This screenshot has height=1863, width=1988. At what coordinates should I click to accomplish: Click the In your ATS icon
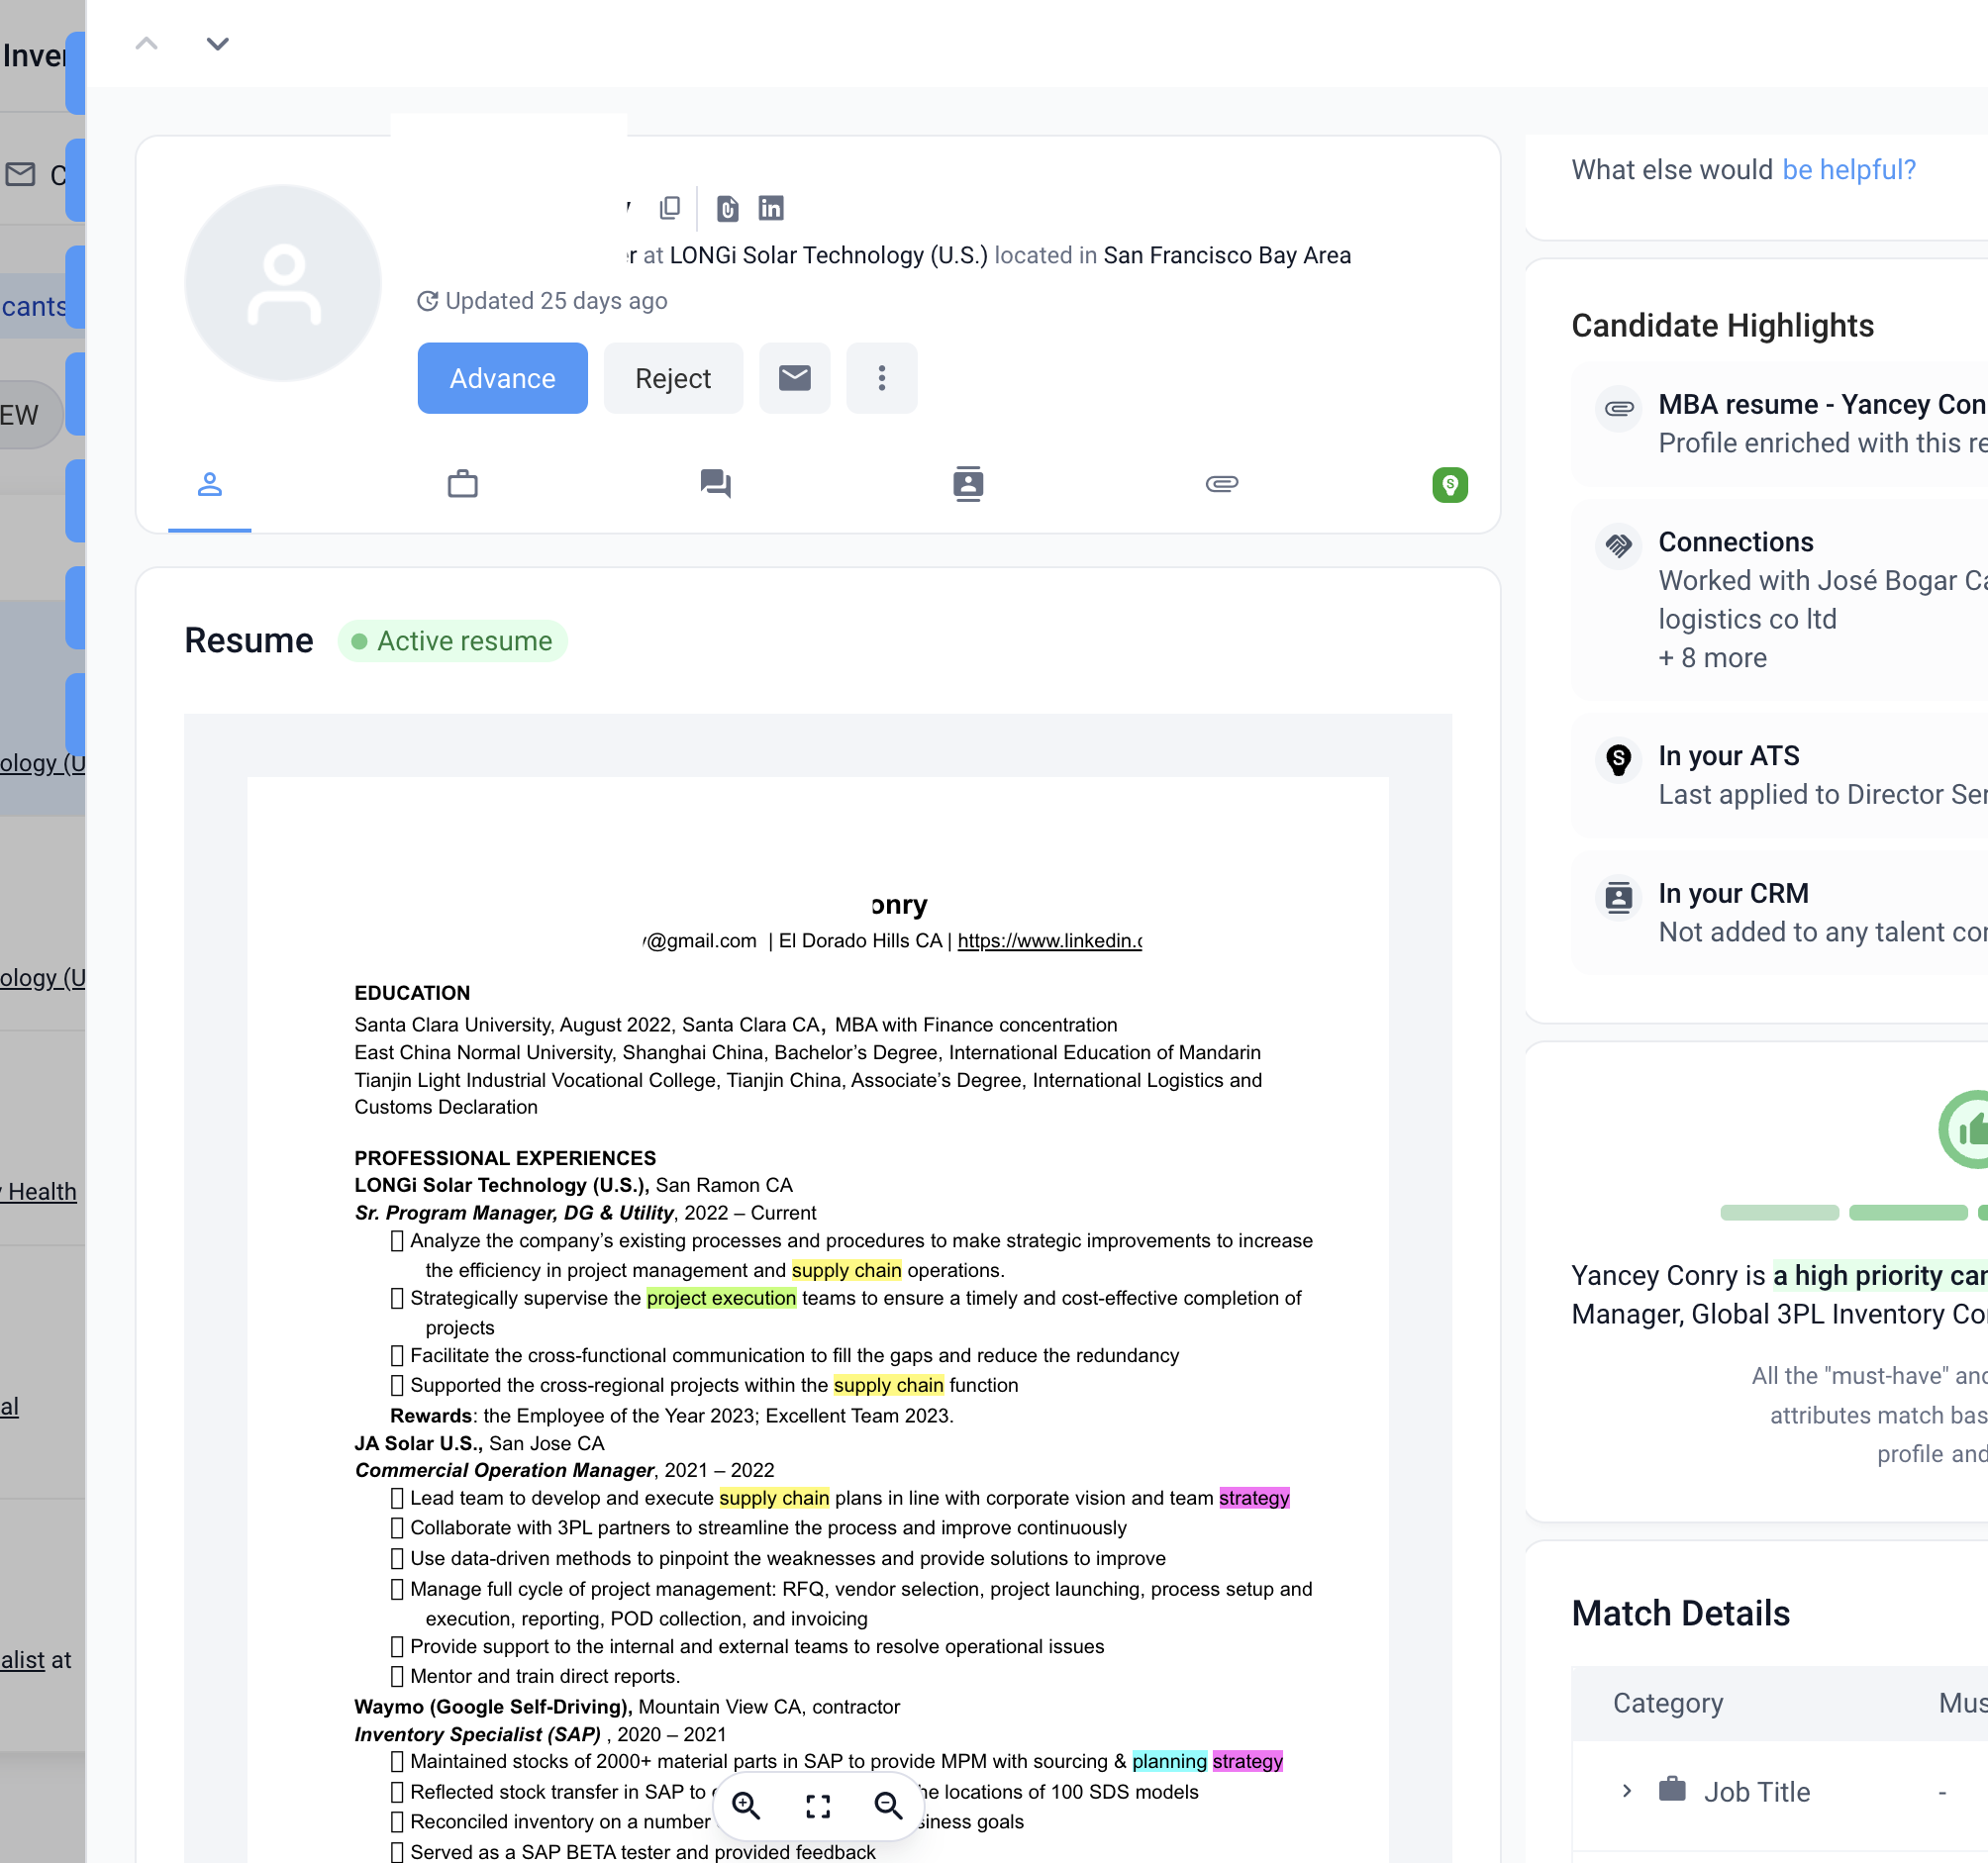(x=1619, y=760)
